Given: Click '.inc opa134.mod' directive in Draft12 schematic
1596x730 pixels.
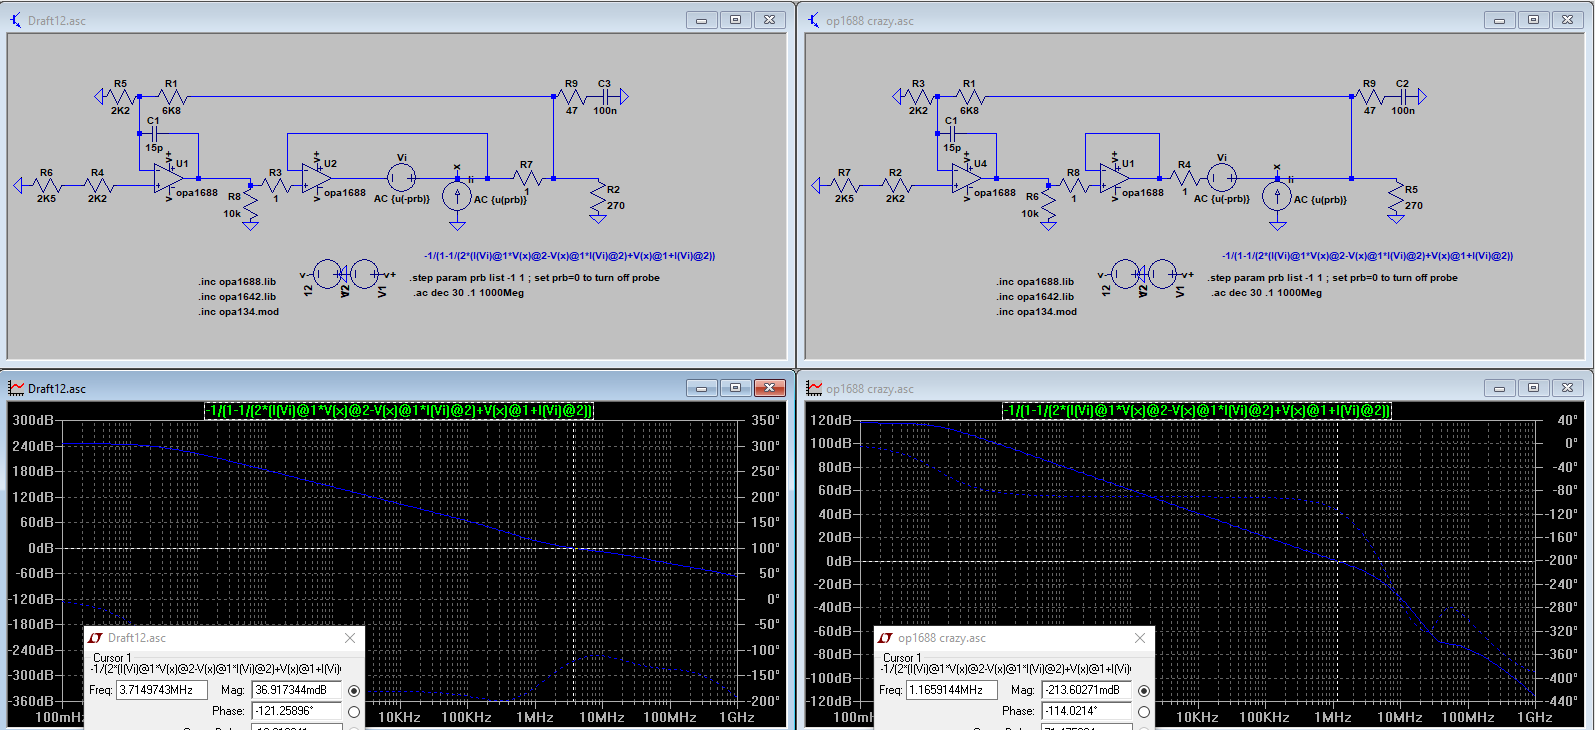Looking at the screenshot, I should coord(238,312).
